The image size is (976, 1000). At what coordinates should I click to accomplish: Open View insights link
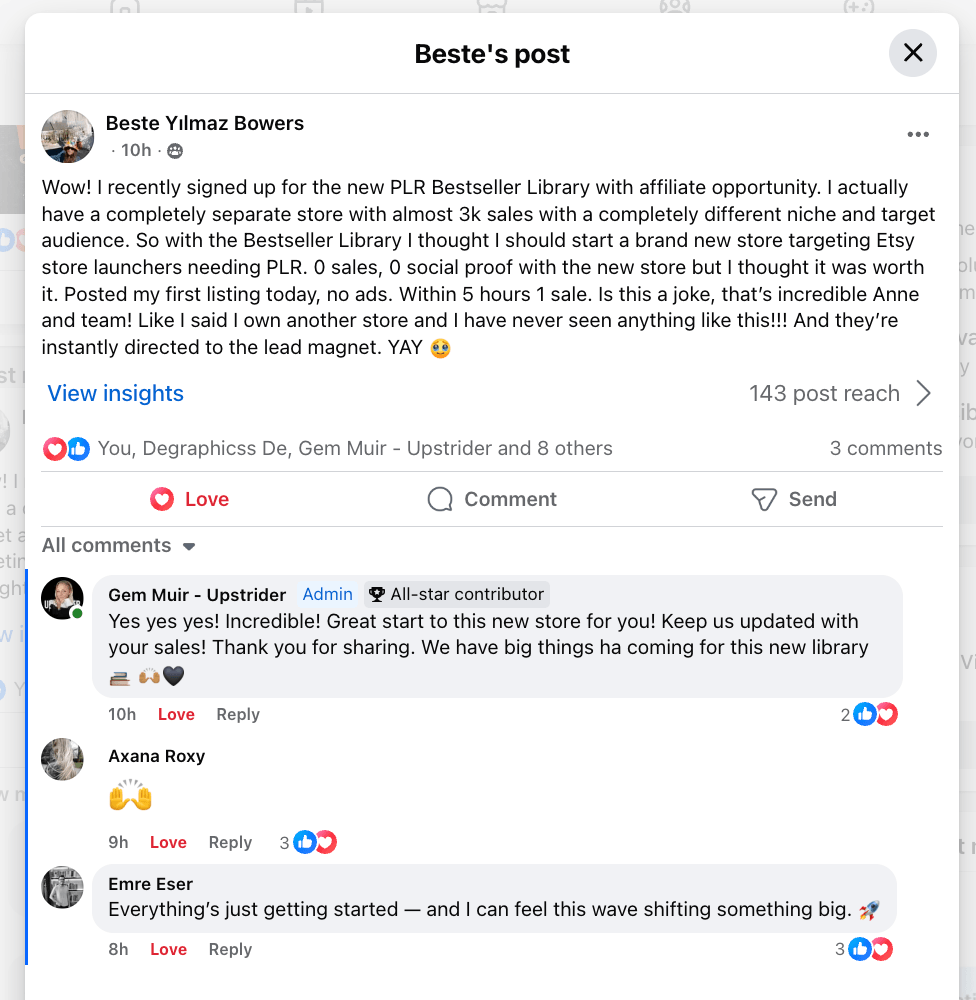point(116,393)
